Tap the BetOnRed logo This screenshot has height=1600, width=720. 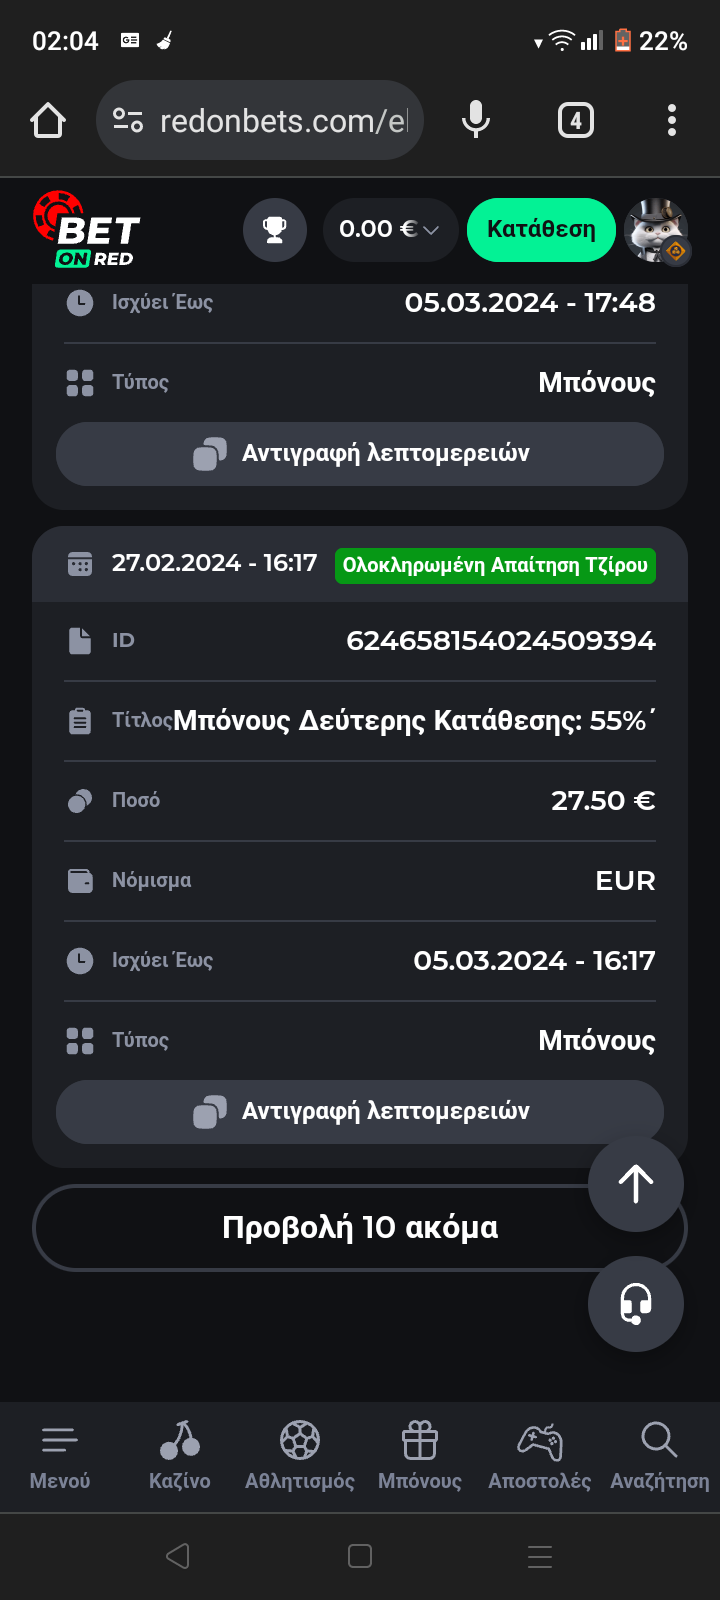click(87, 231)
